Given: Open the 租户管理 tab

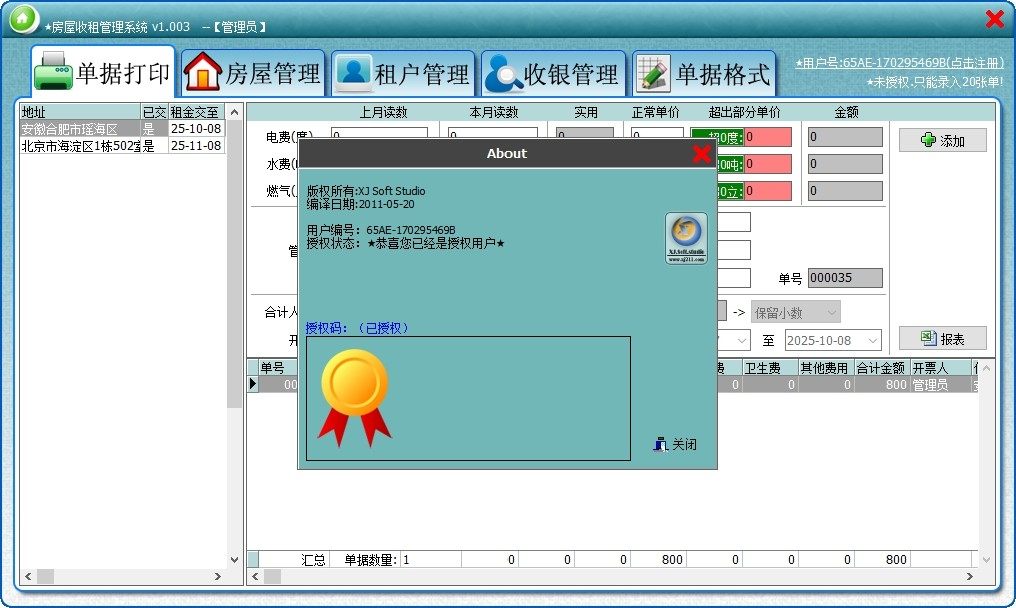Looking at the screenshot, I should tap(403, 73).
